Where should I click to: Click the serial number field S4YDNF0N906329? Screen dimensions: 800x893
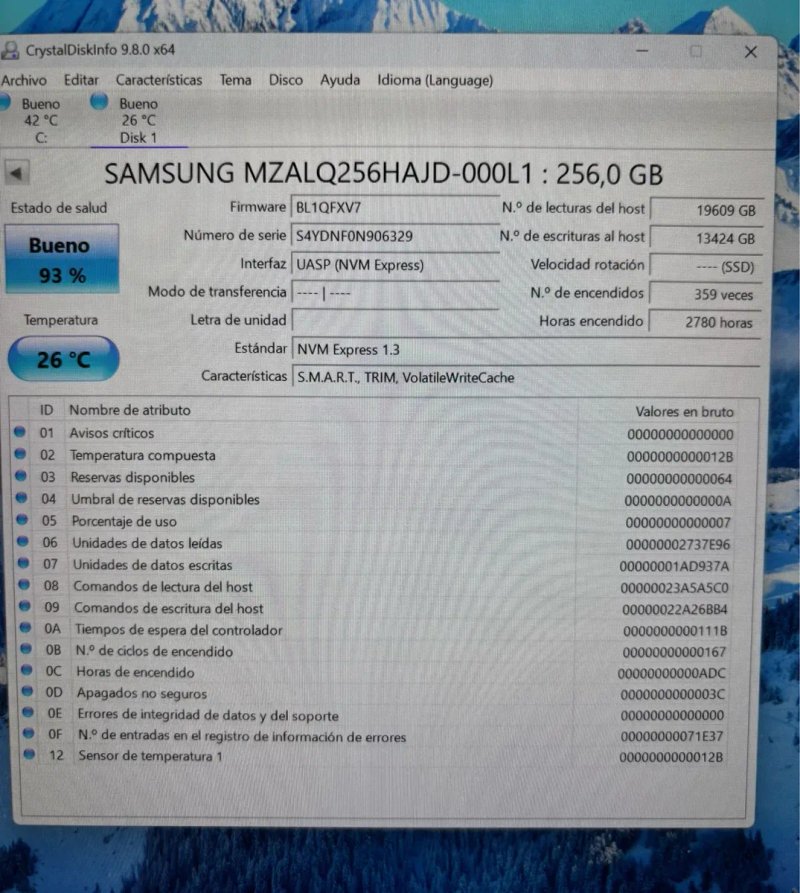tap(395, 236)
